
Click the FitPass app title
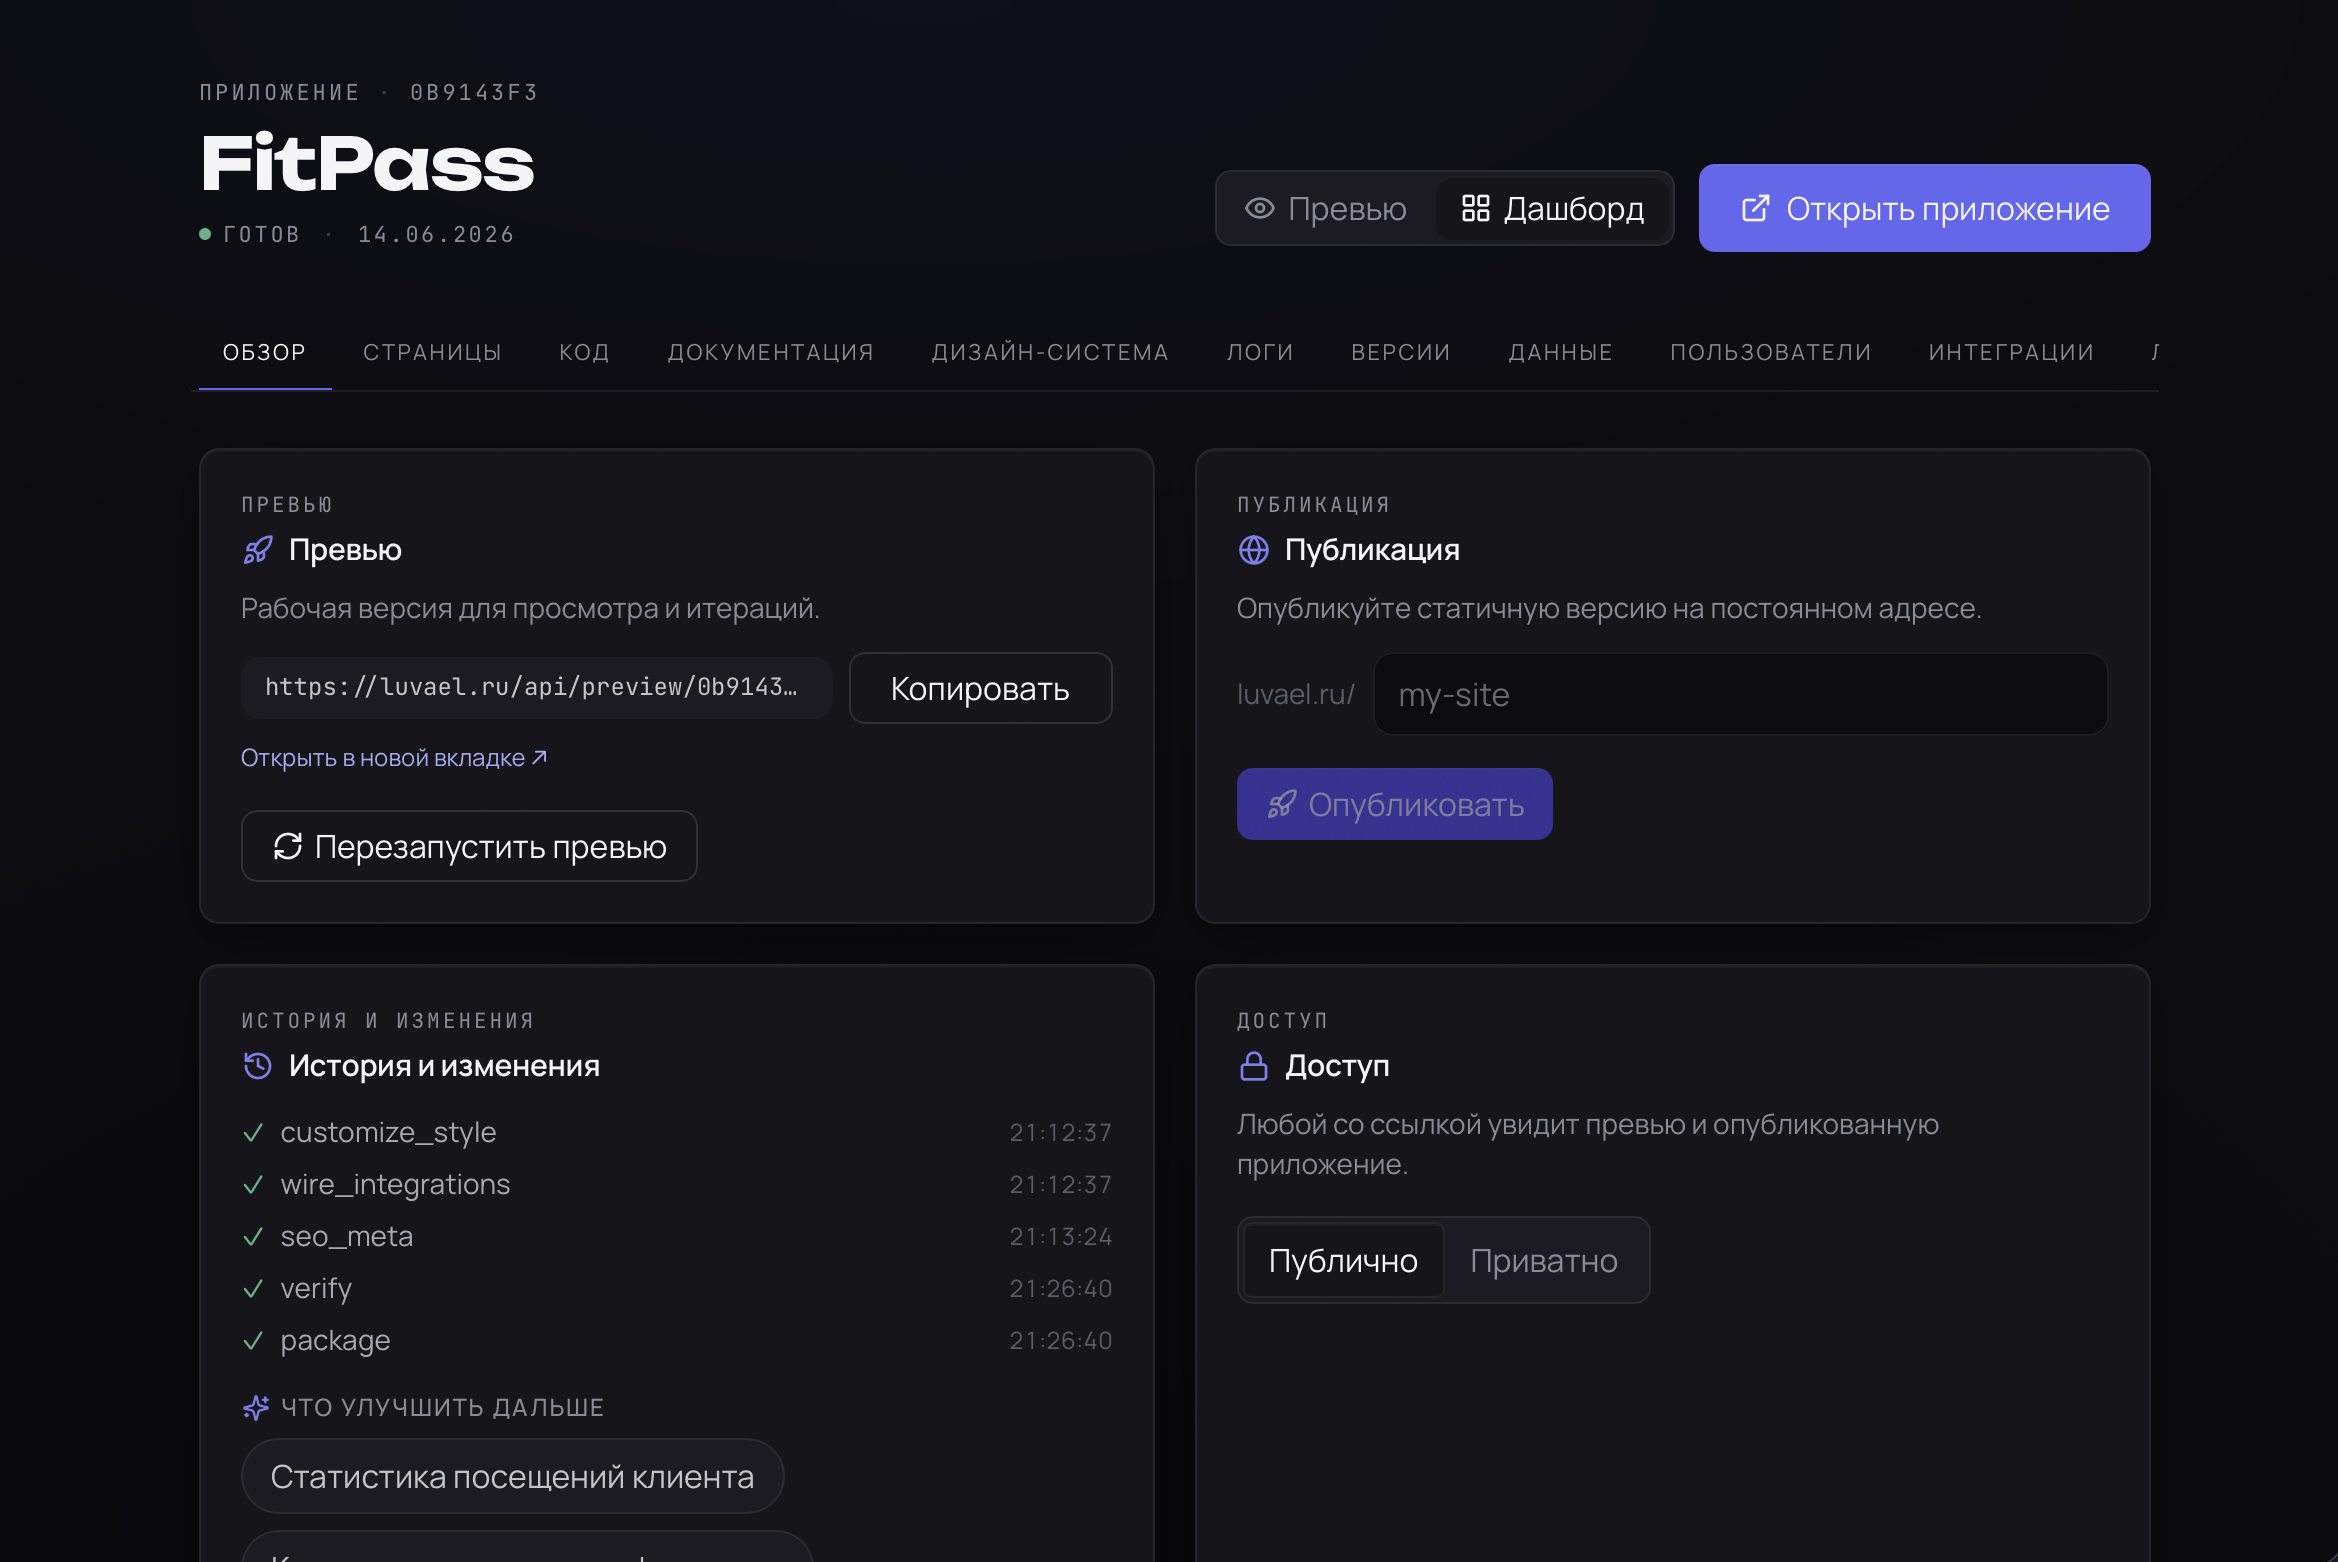point(367,163)
